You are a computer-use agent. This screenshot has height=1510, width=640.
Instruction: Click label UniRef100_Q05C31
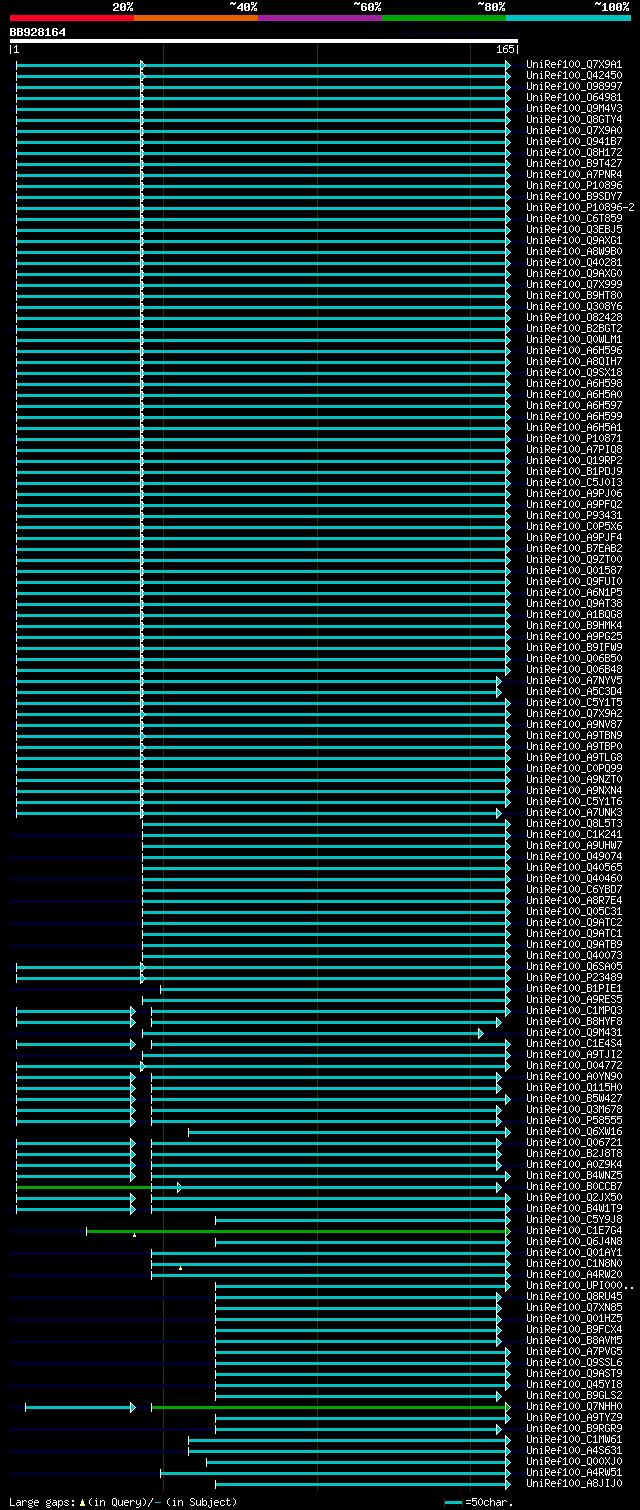pyautogui.click(x=574, y=912)
